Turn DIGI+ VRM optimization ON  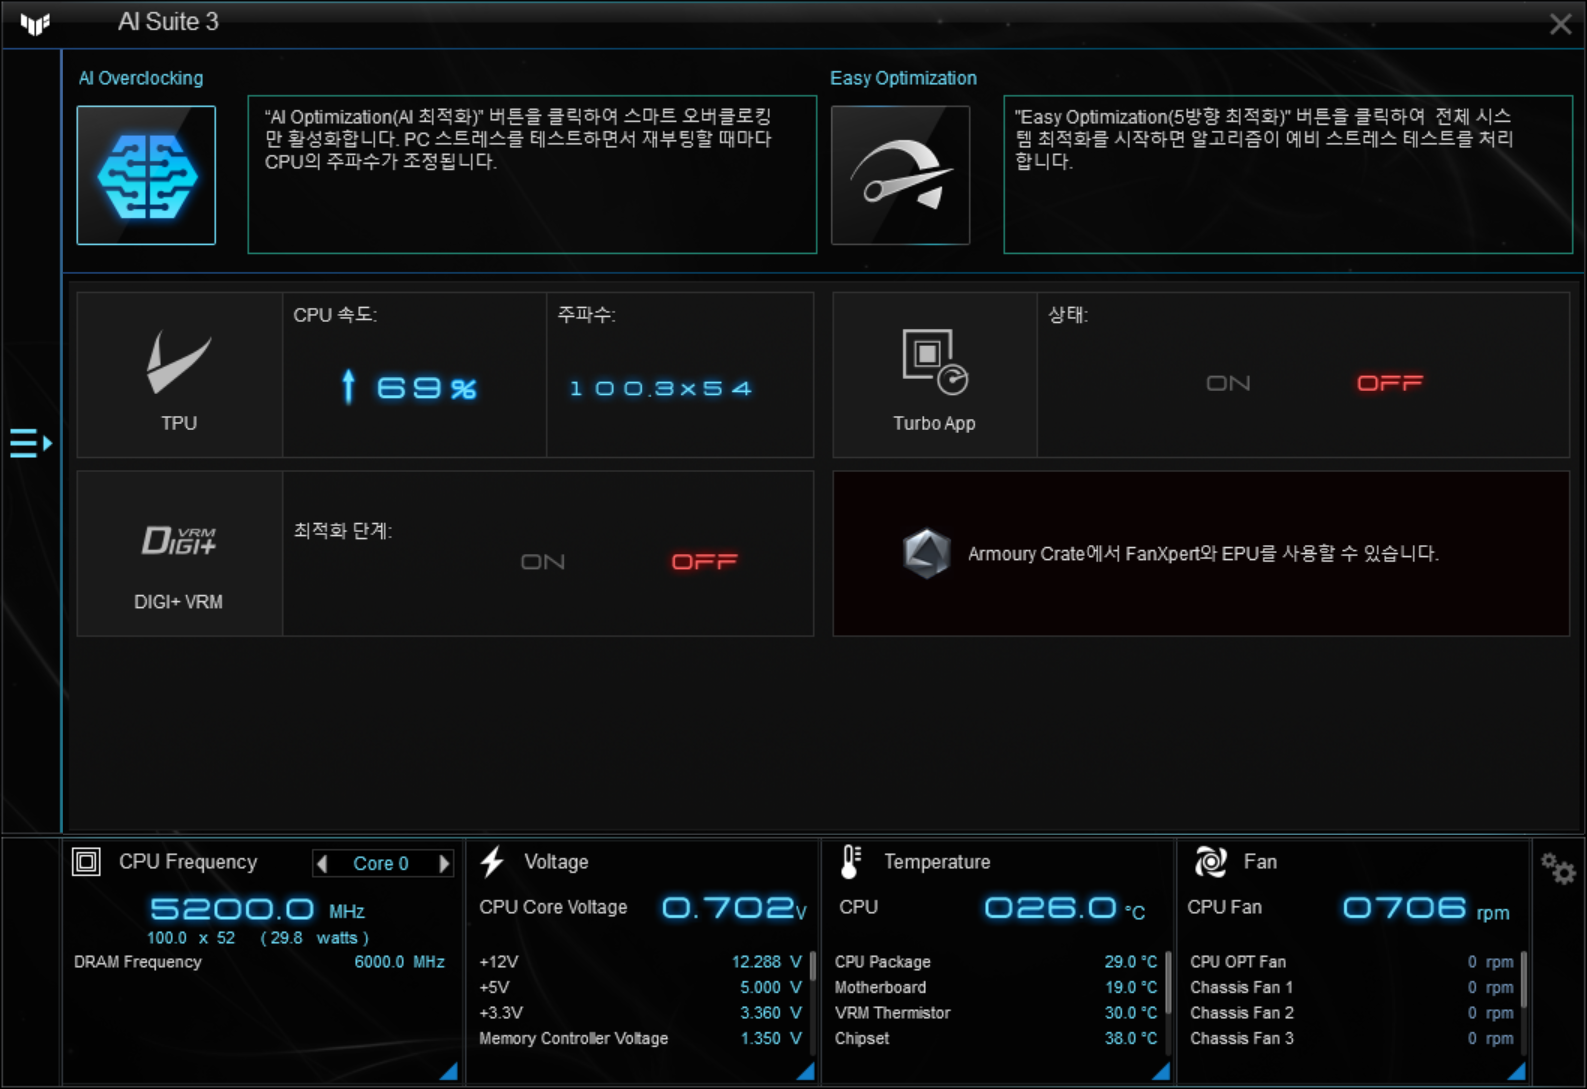pos(543,562)
